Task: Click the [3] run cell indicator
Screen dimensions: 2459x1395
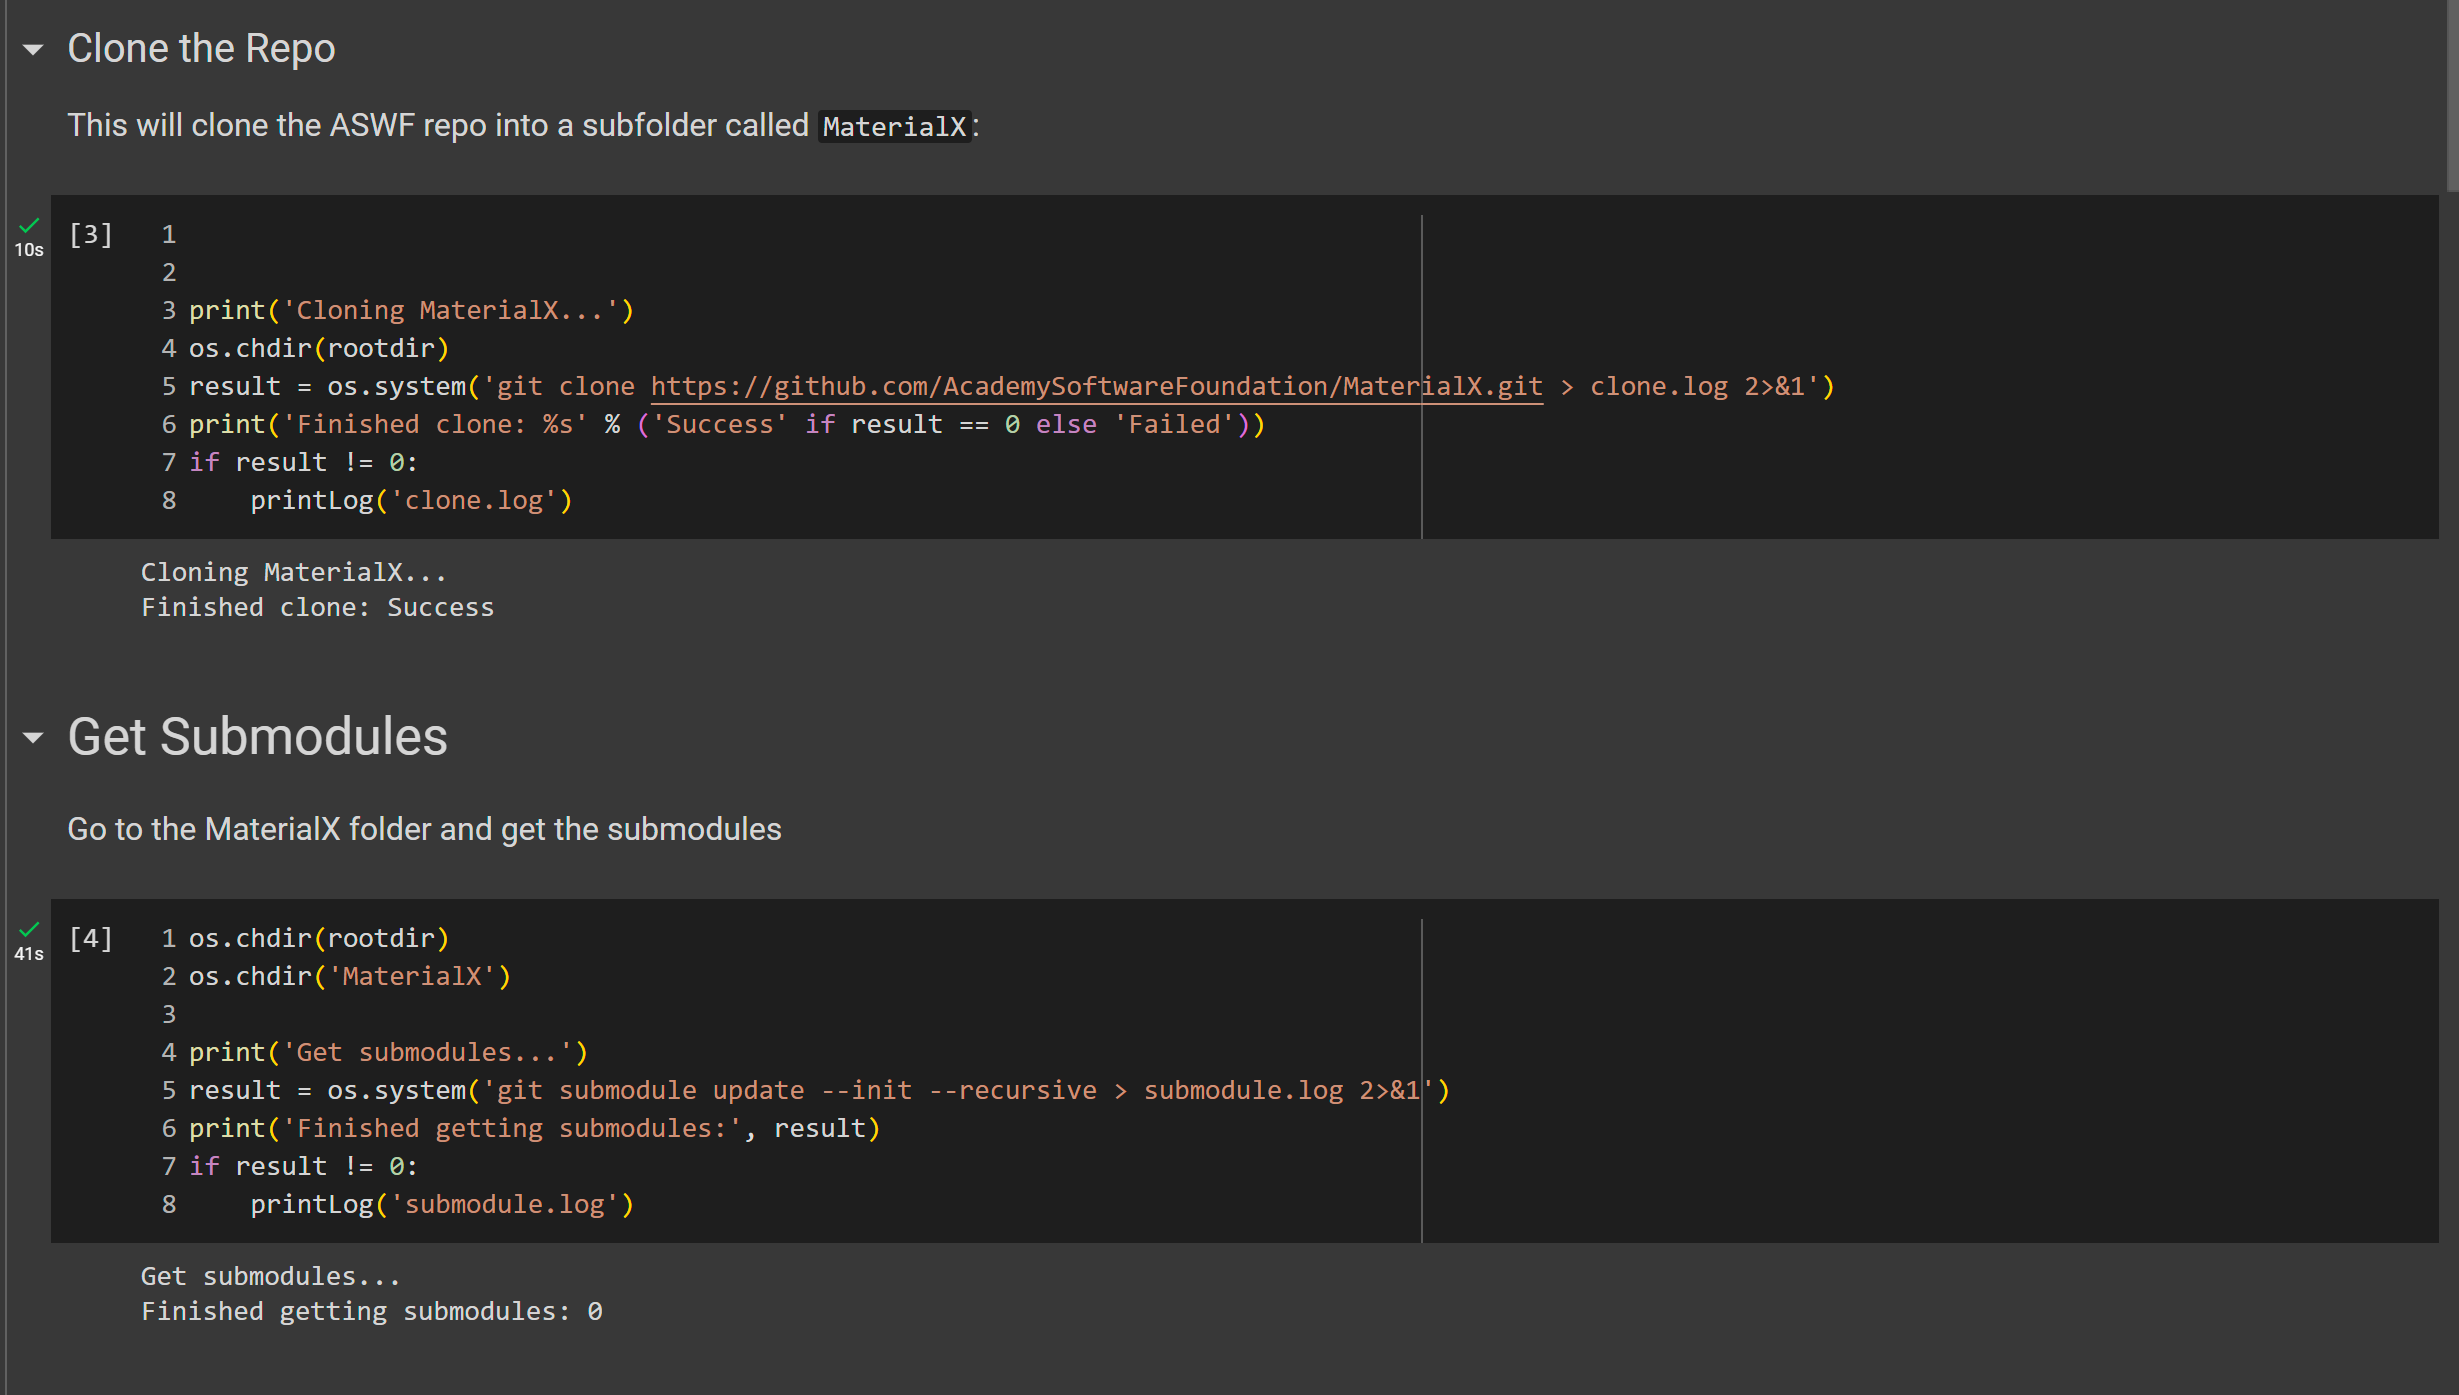Action: point(91,235)
